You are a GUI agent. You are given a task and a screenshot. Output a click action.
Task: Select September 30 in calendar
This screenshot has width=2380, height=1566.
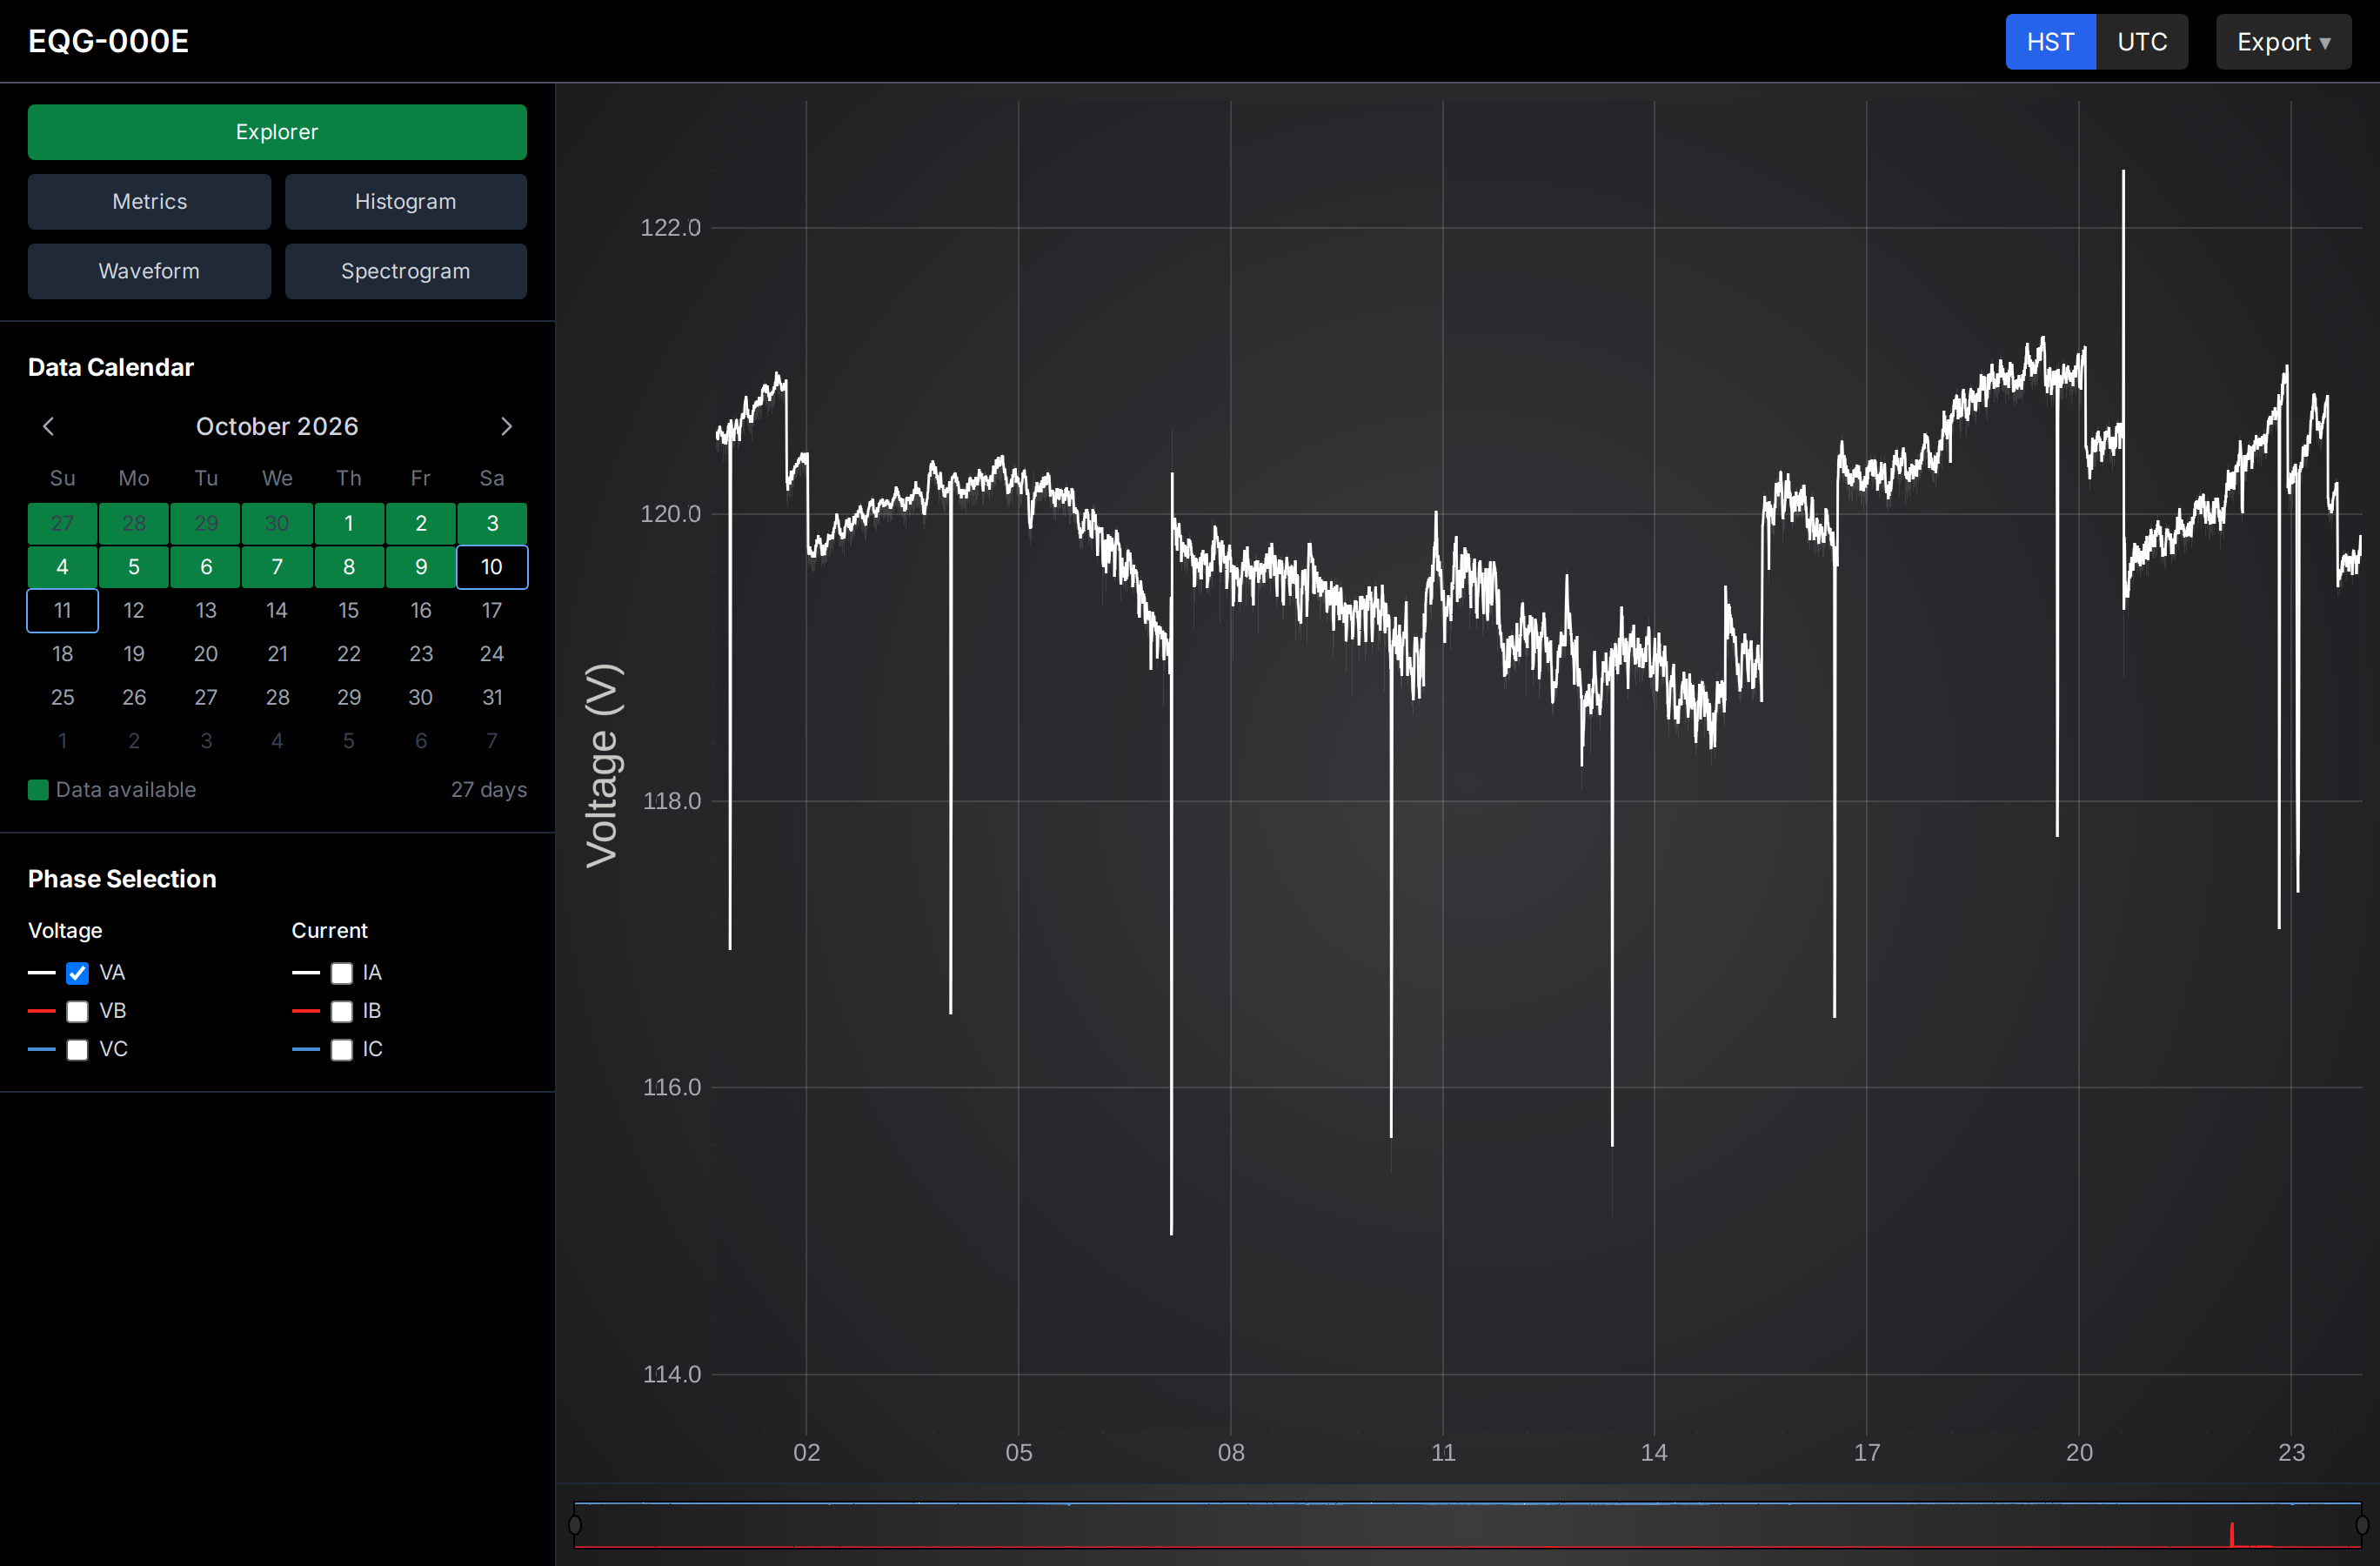pyautogui.click(x=277, y=523)
